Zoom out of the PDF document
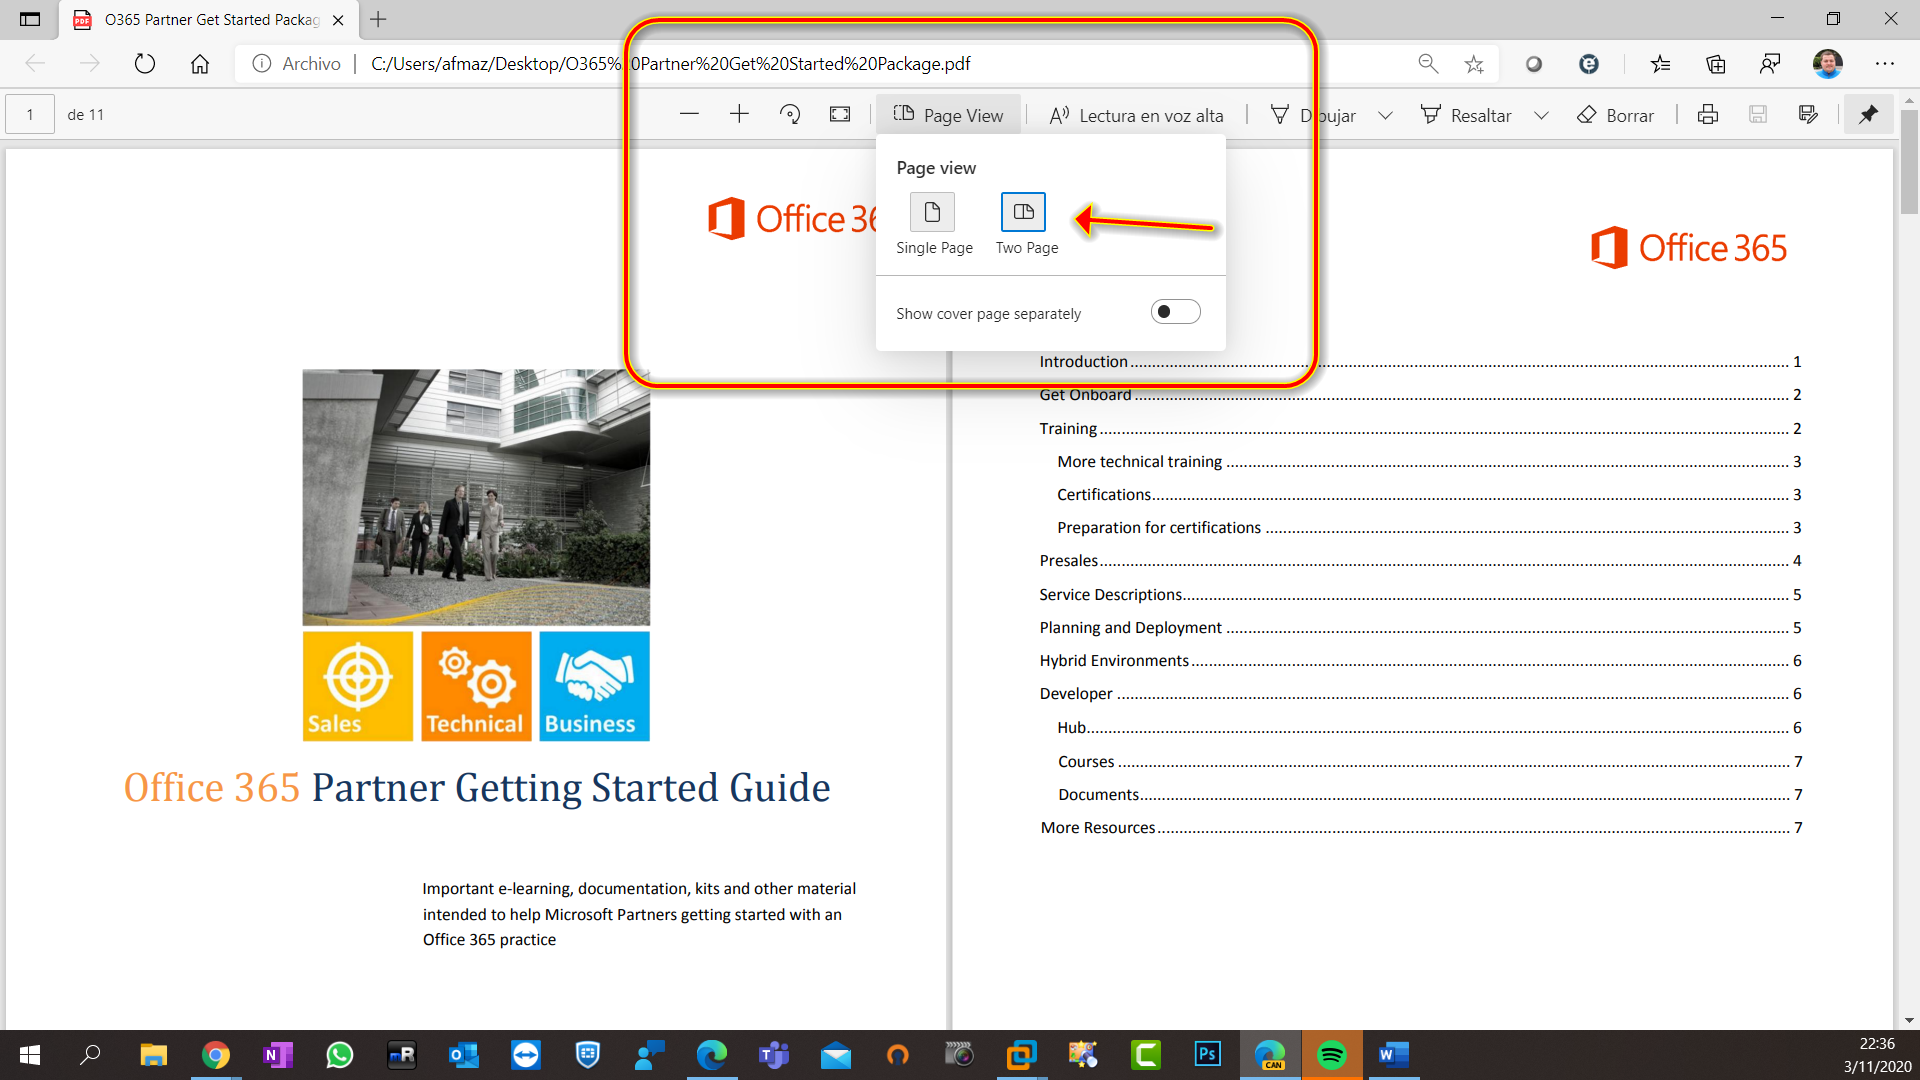 tap(689, 114)
